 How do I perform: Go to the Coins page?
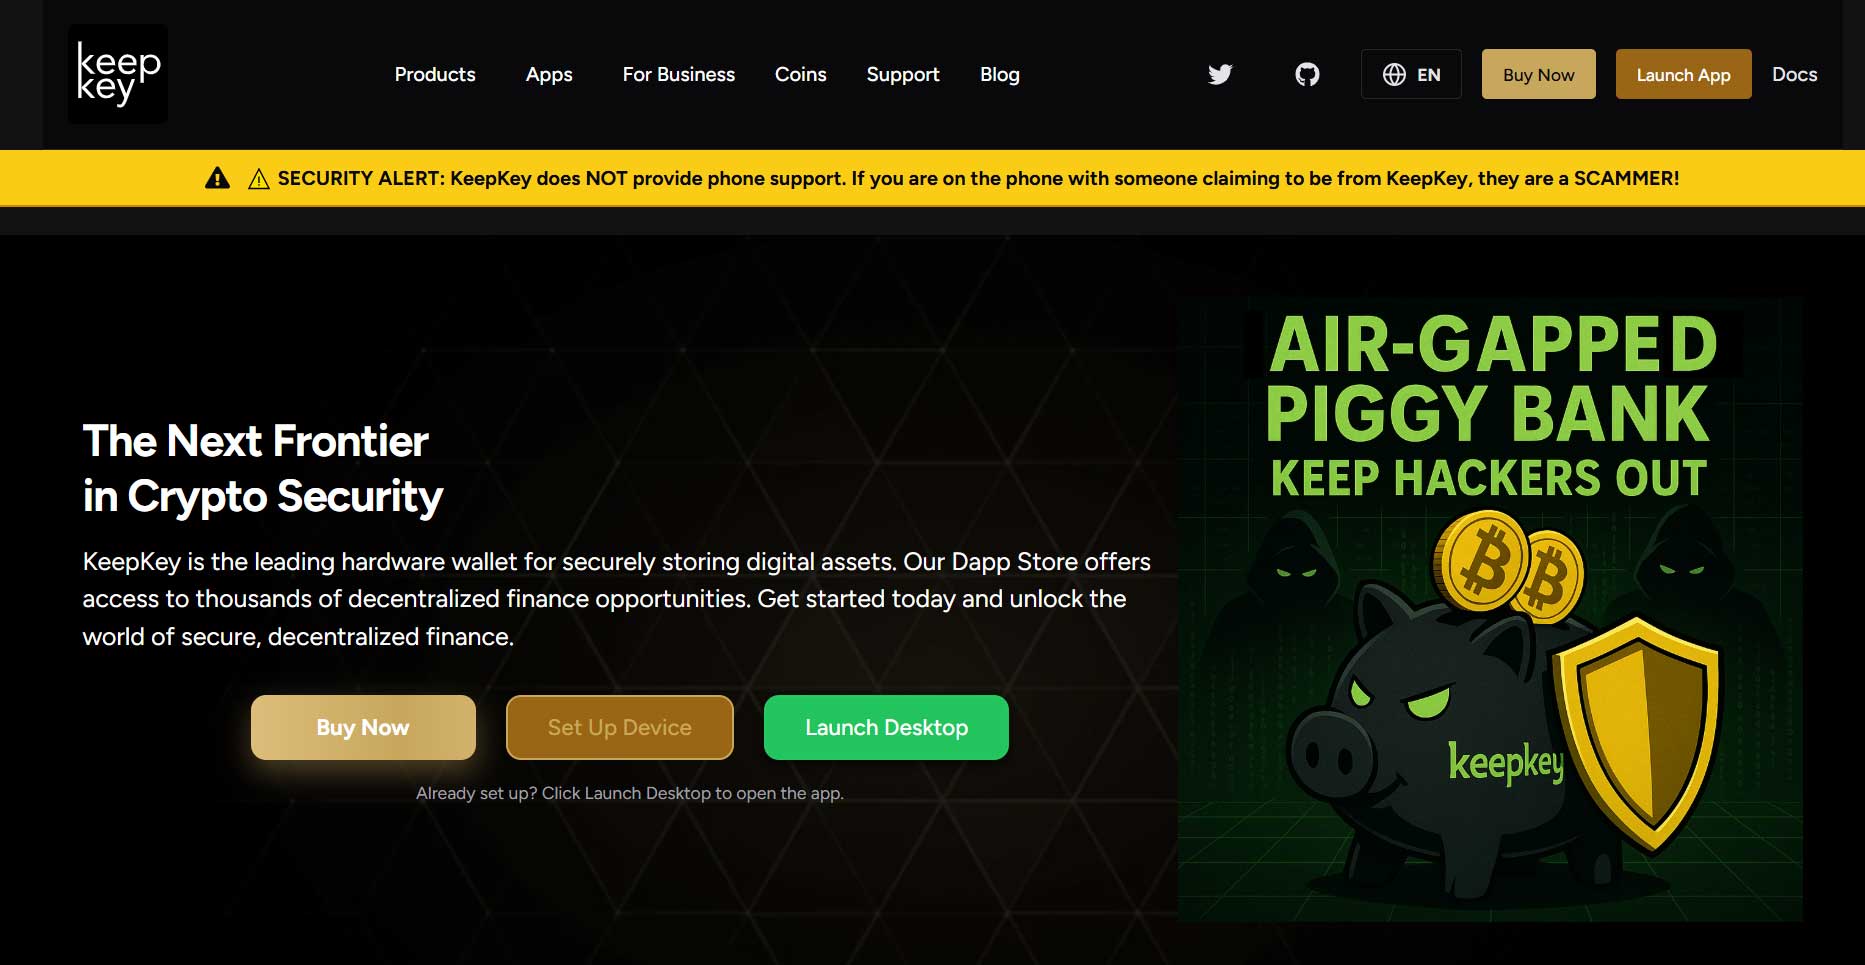800,74
